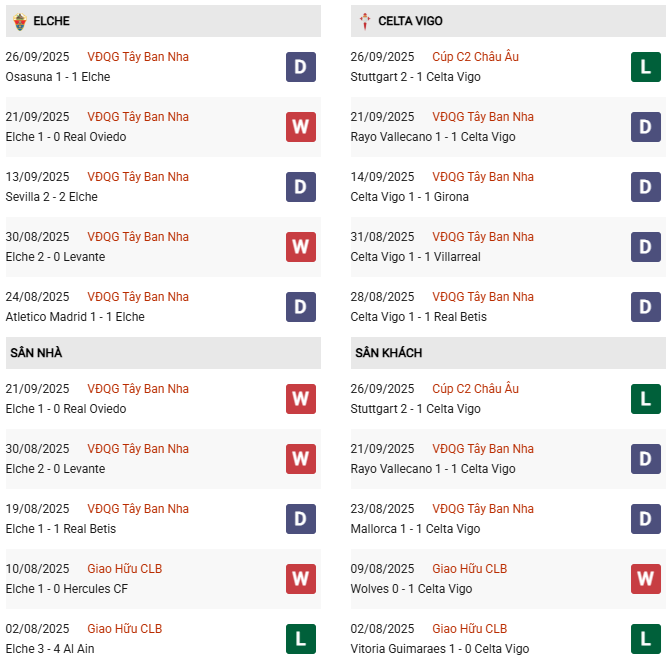This screenshot has width=669, height=665.
Task: Click the D badge for Sevilla 2 - 2 Elche
Action: pos(300,187)
